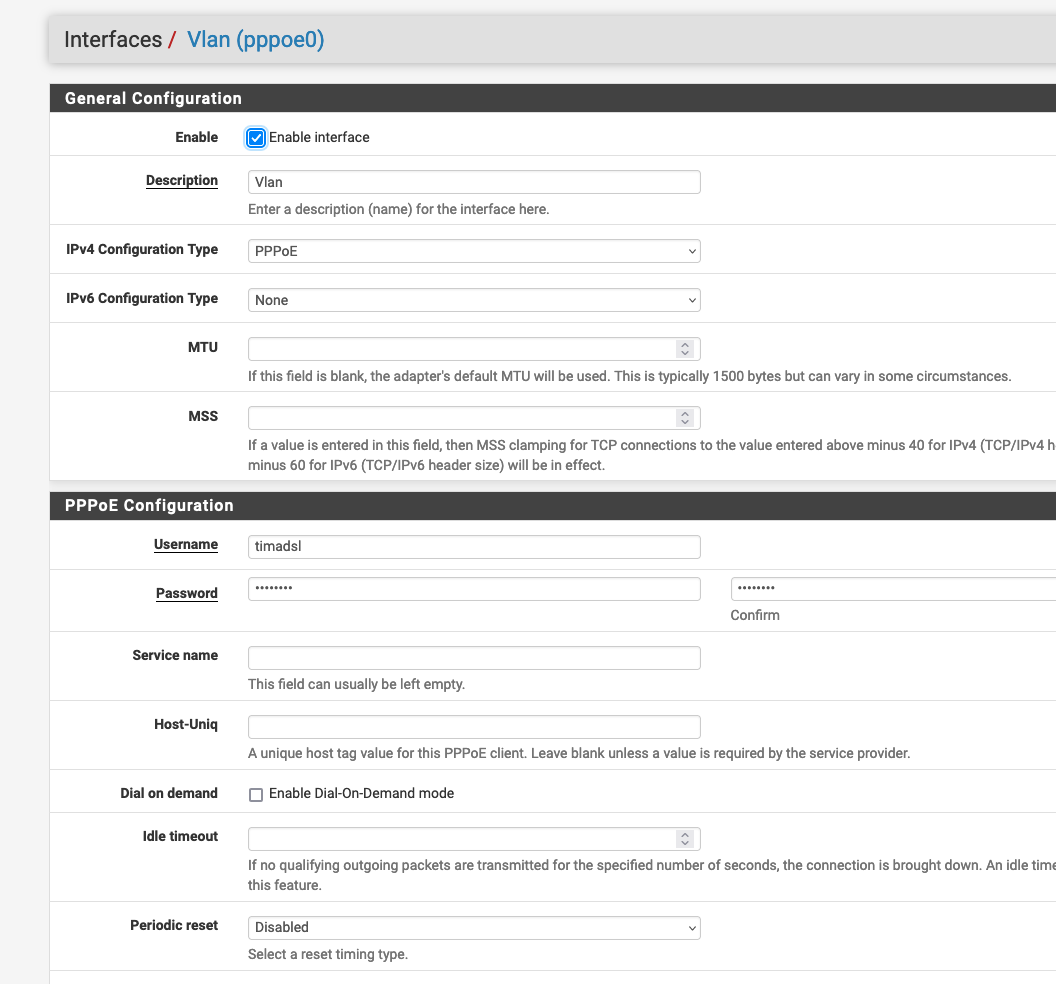This screenshot has height=984, width=1056.
Task: Click the MSS field stepper arrows
Action: pos(685,417)
